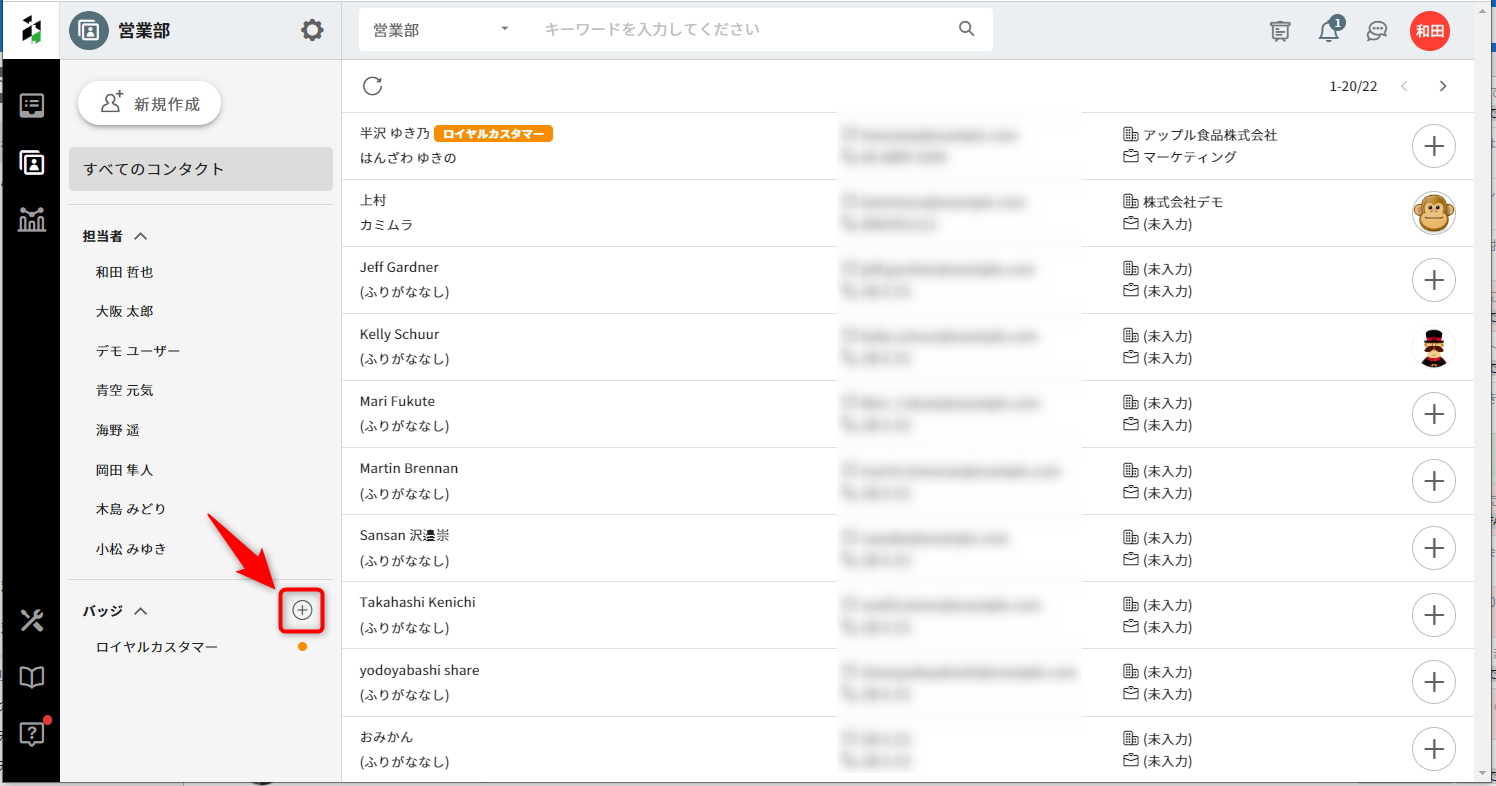Click the refresh icon above contact list
The image size is (1496, 786).
click(x=373, y=86)
